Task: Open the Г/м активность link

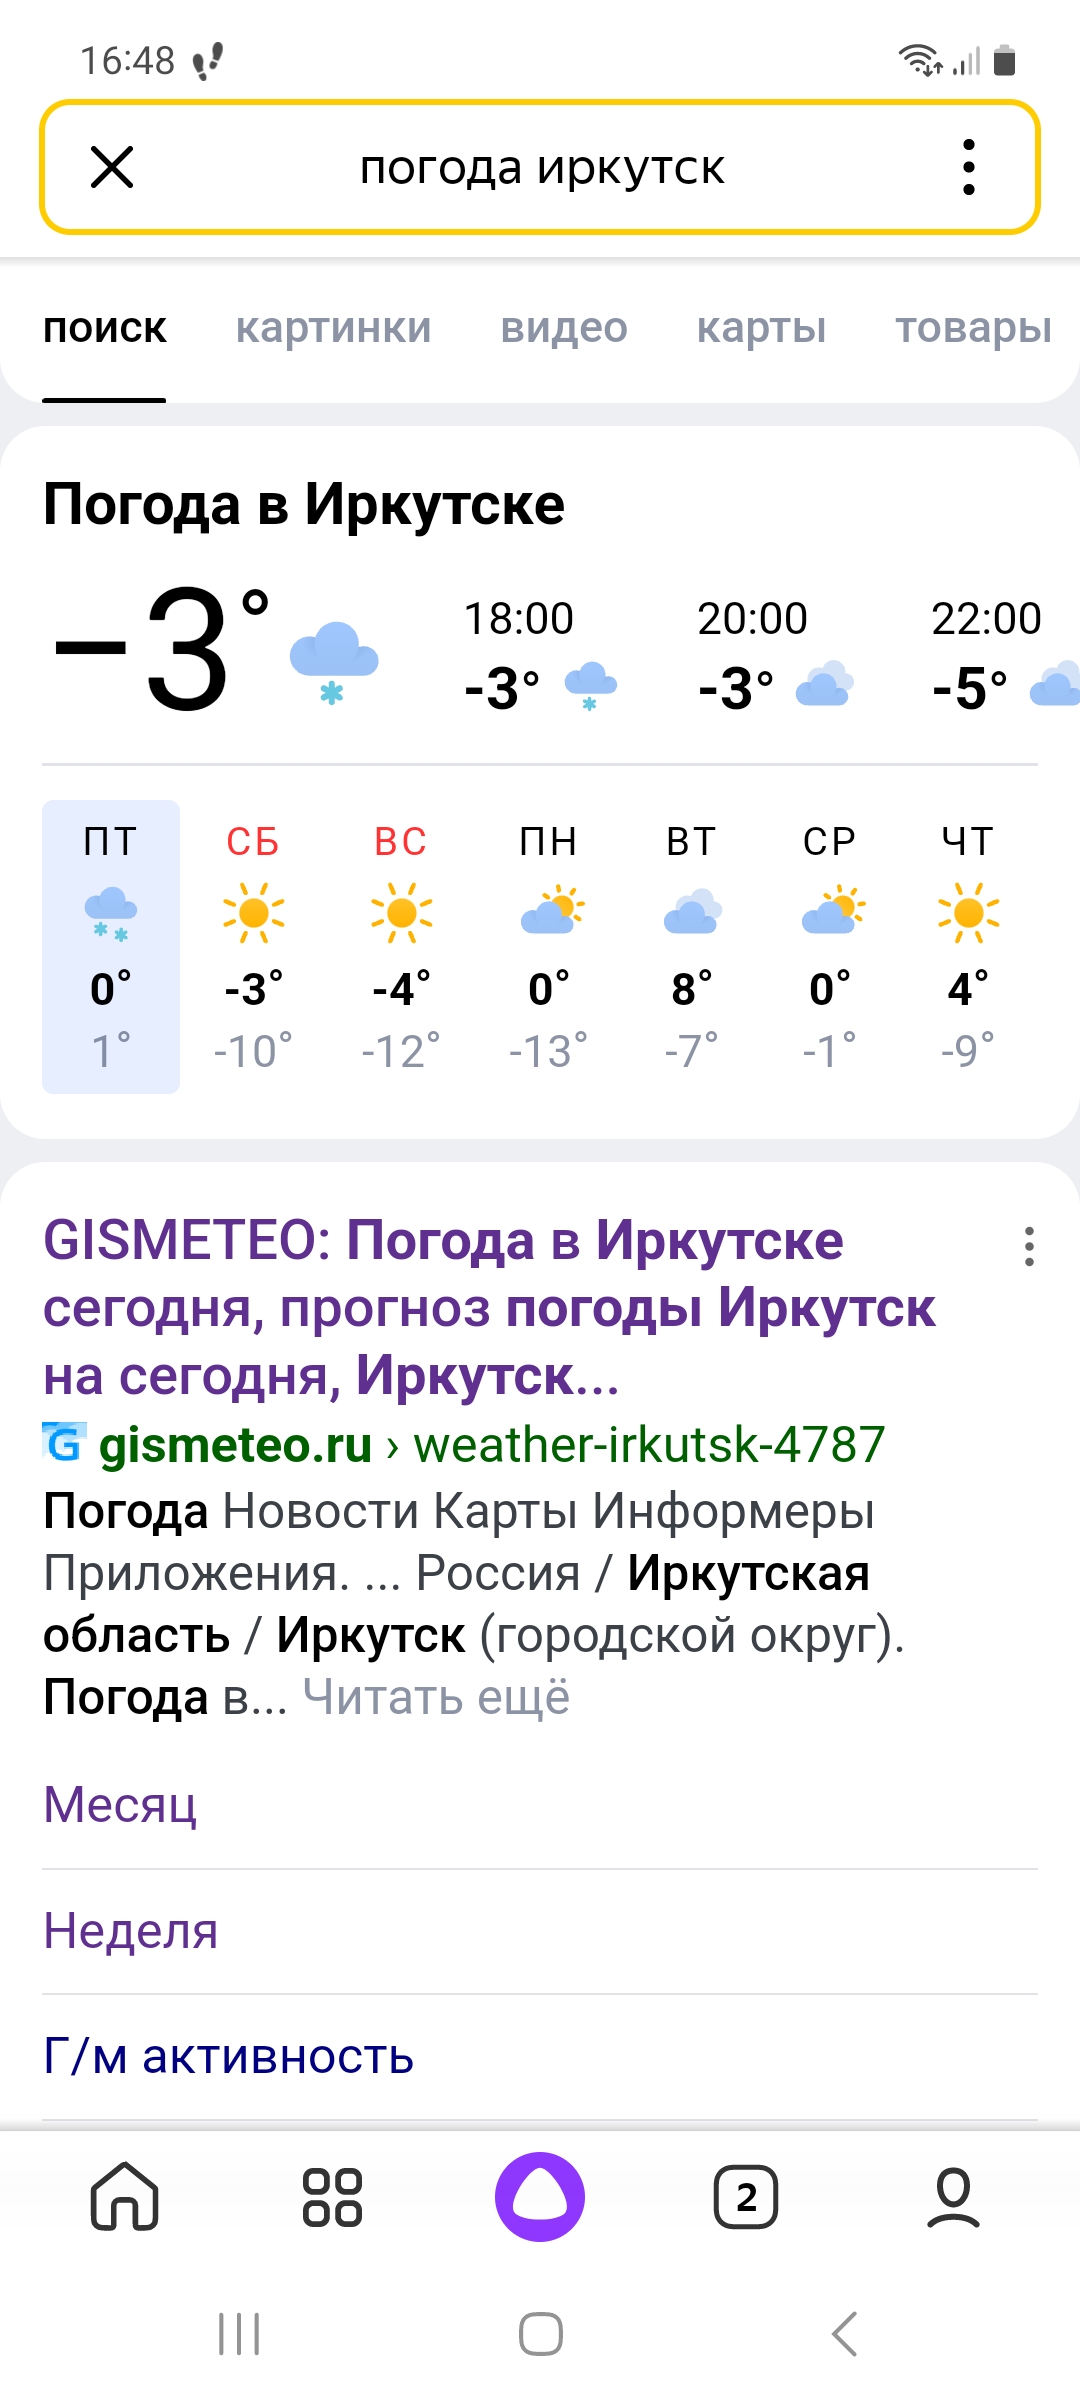Action: point(228,2056)
